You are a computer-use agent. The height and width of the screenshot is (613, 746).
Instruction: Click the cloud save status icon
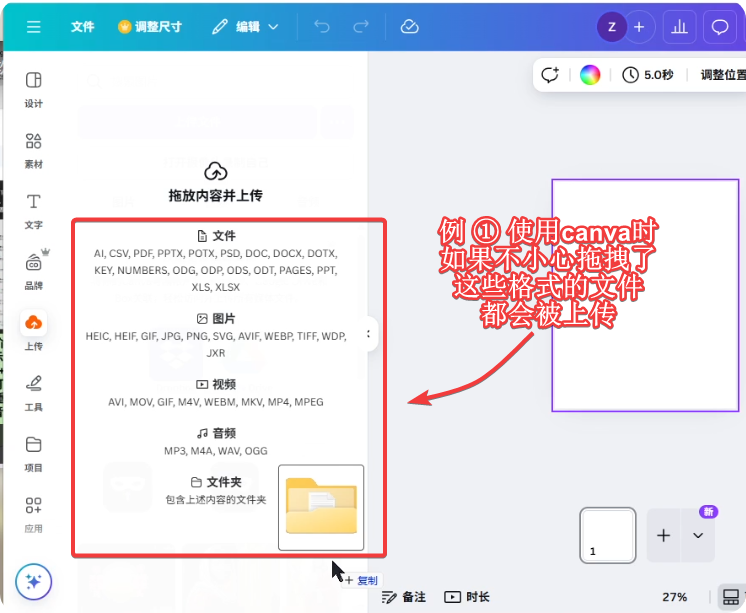(x=410, y=27)
